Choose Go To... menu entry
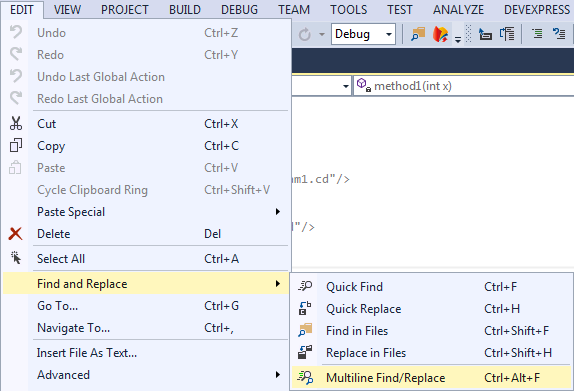Screen dimensions: 574x391 tap(146, 306)
